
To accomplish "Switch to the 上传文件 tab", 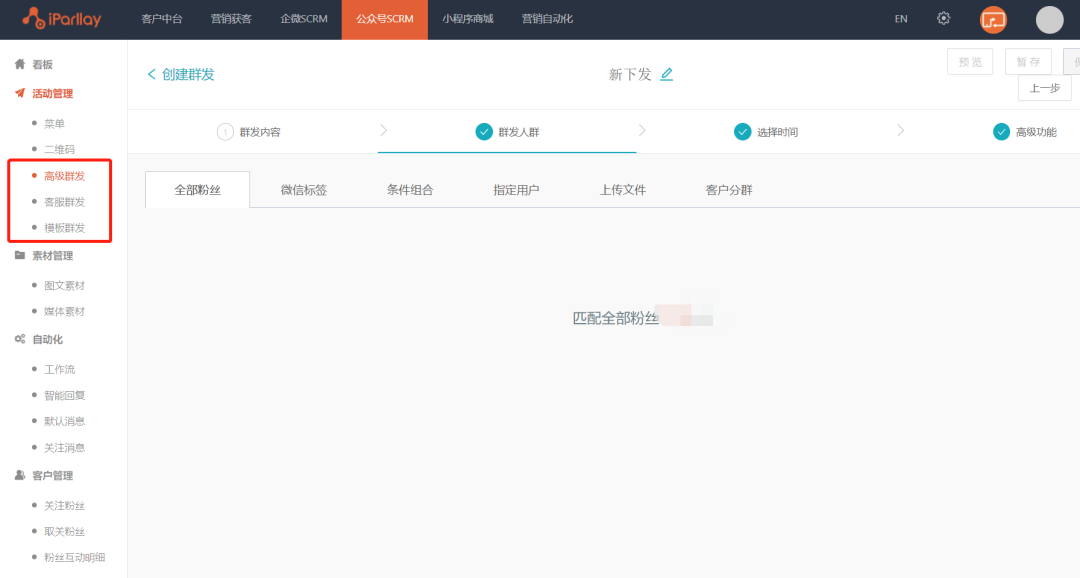I will 623,189.
